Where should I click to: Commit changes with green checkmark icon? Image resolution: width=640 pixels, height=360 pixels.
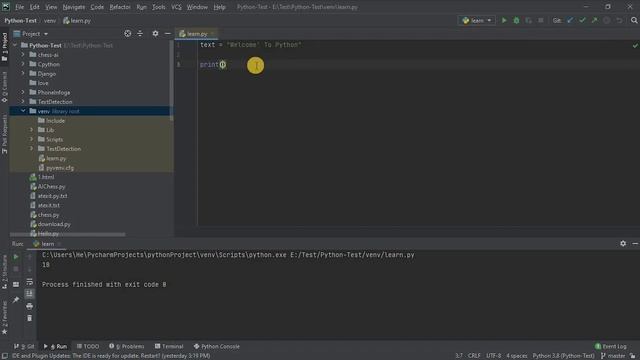582,20
